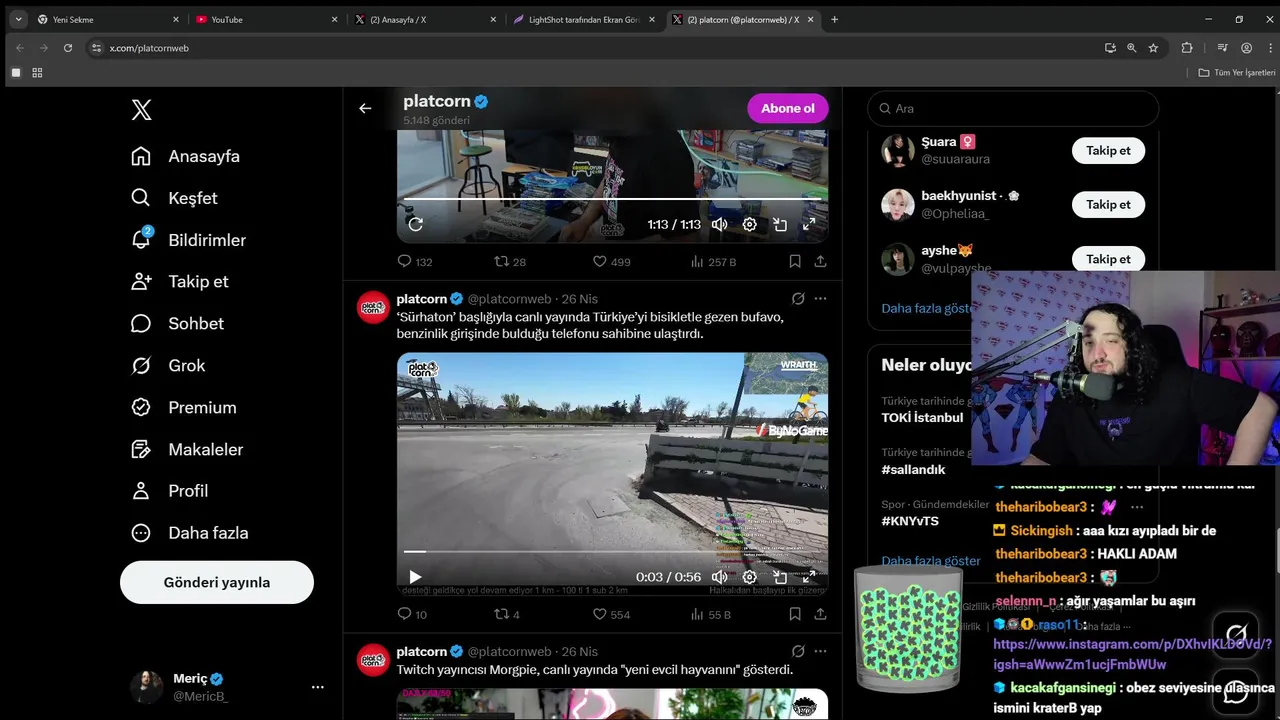Open more options on Morgpie post
This screenshot has height=720, width=1280.
(820, 651)
